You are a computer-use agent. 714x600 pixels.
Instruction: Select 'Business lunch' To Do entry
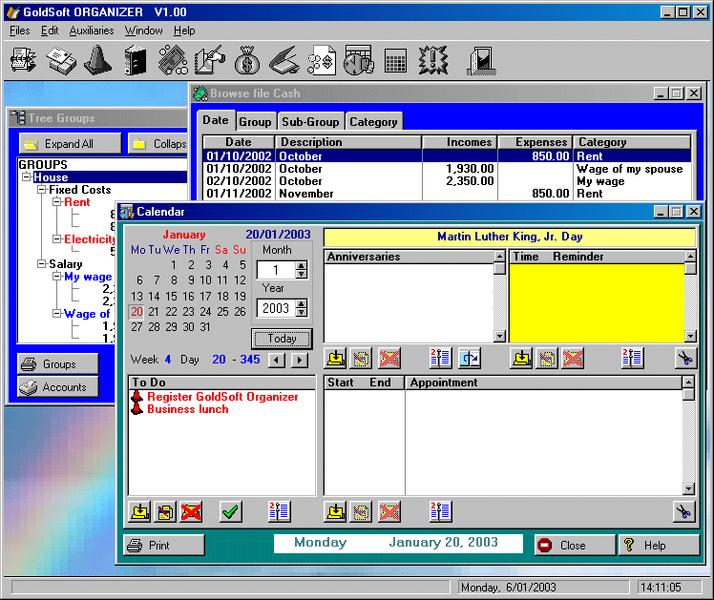(188, 409)
